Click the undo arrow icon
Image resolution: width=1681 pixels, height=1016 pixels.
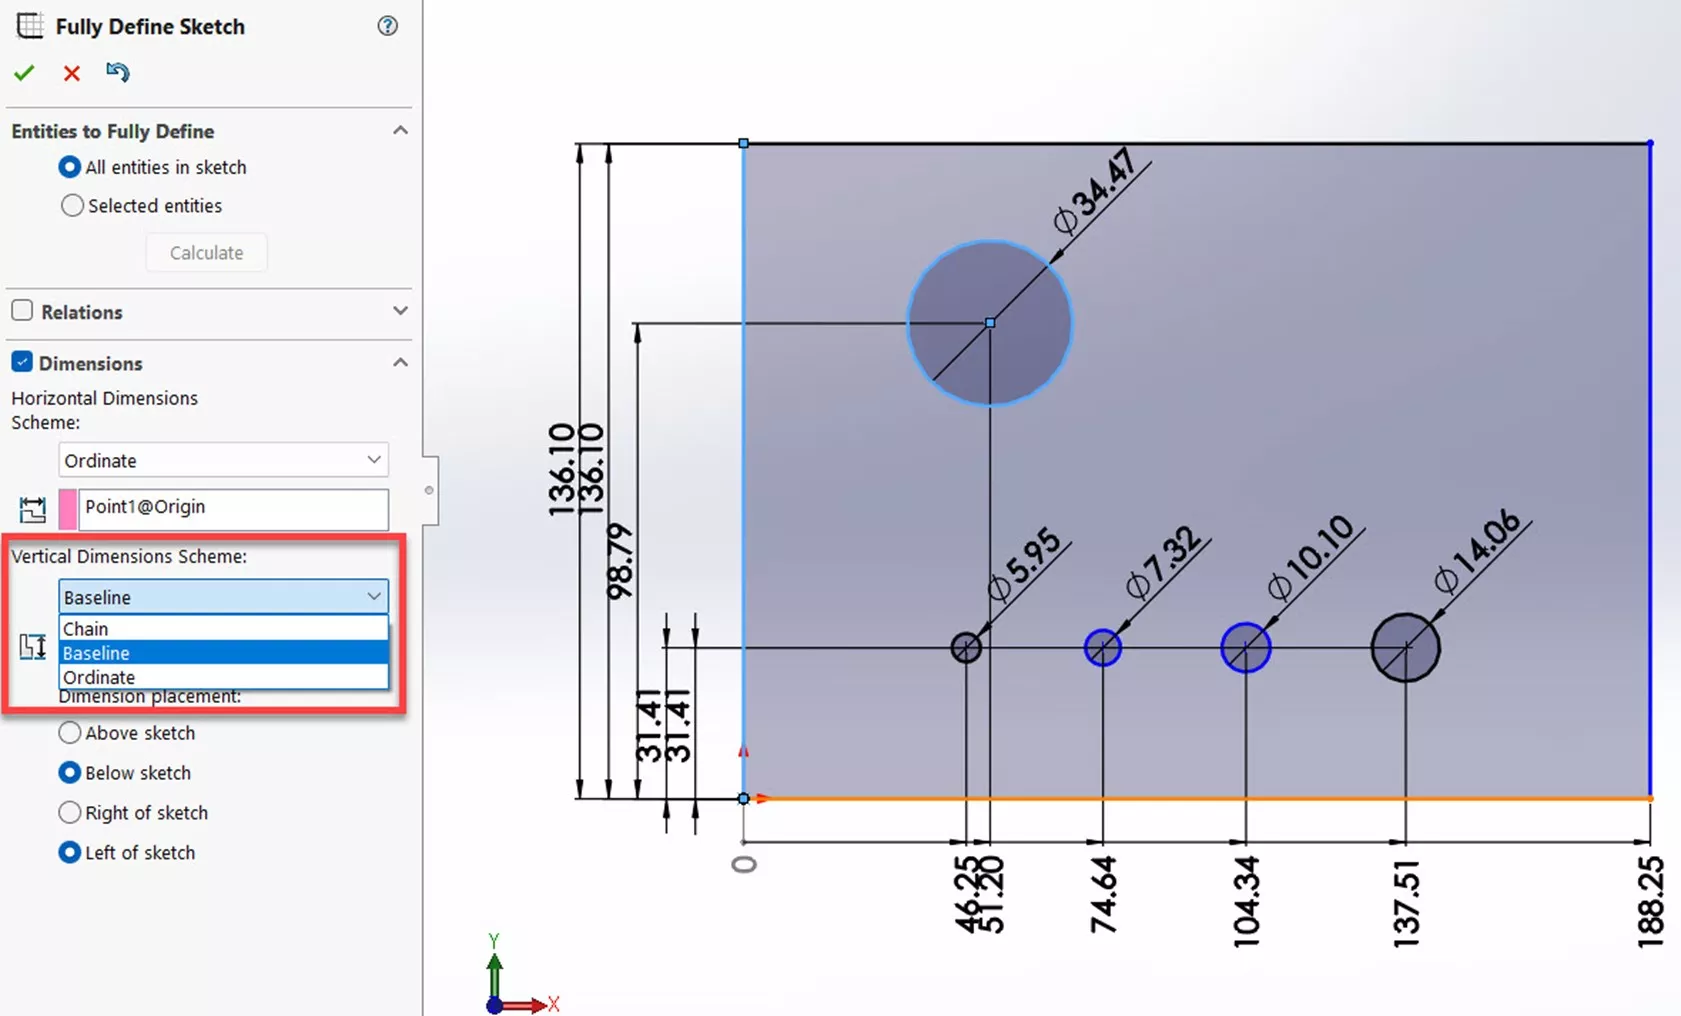pyautogui.click(x=117, y=72)
